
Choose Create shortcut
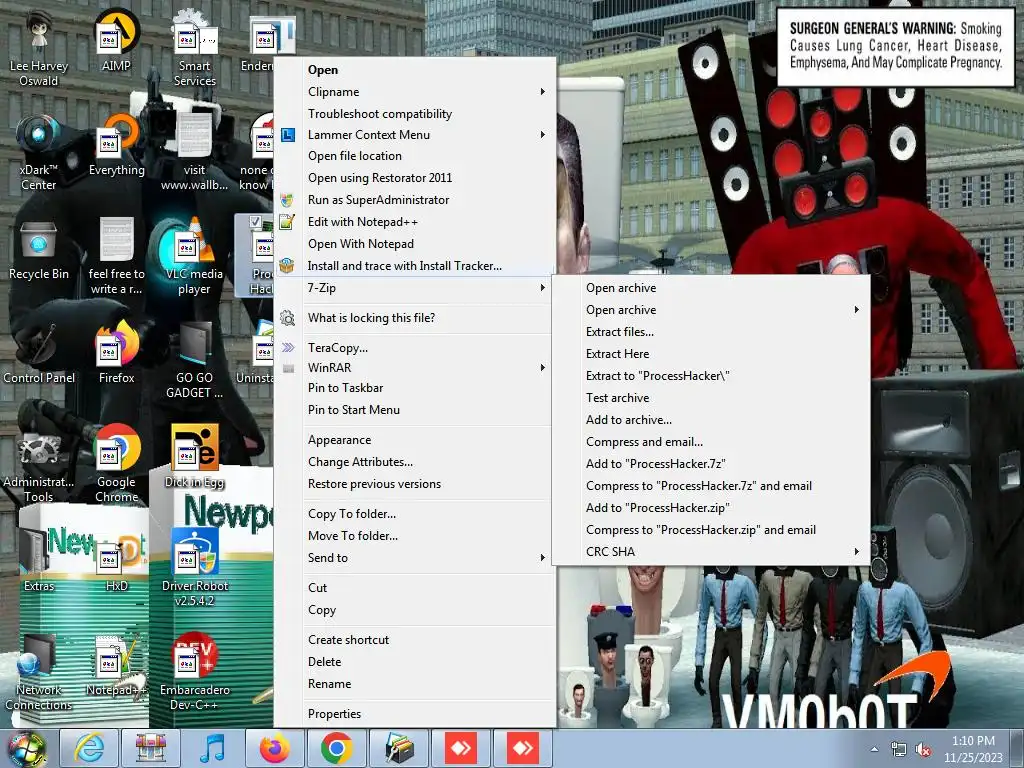click(x=416, y=640)
